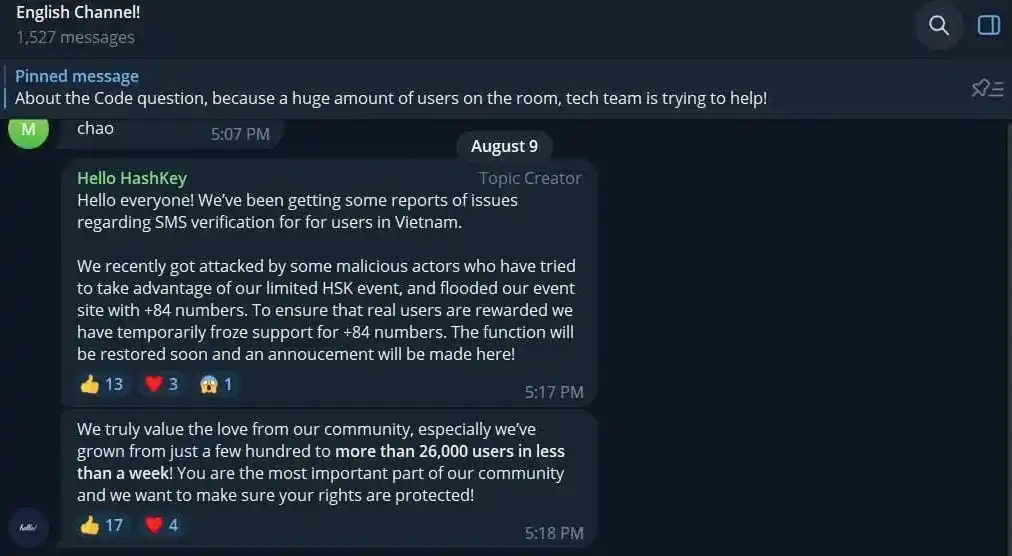Click the green M user avatar
The width and height of the screenshot is (1012, 556).
[28, 130]
